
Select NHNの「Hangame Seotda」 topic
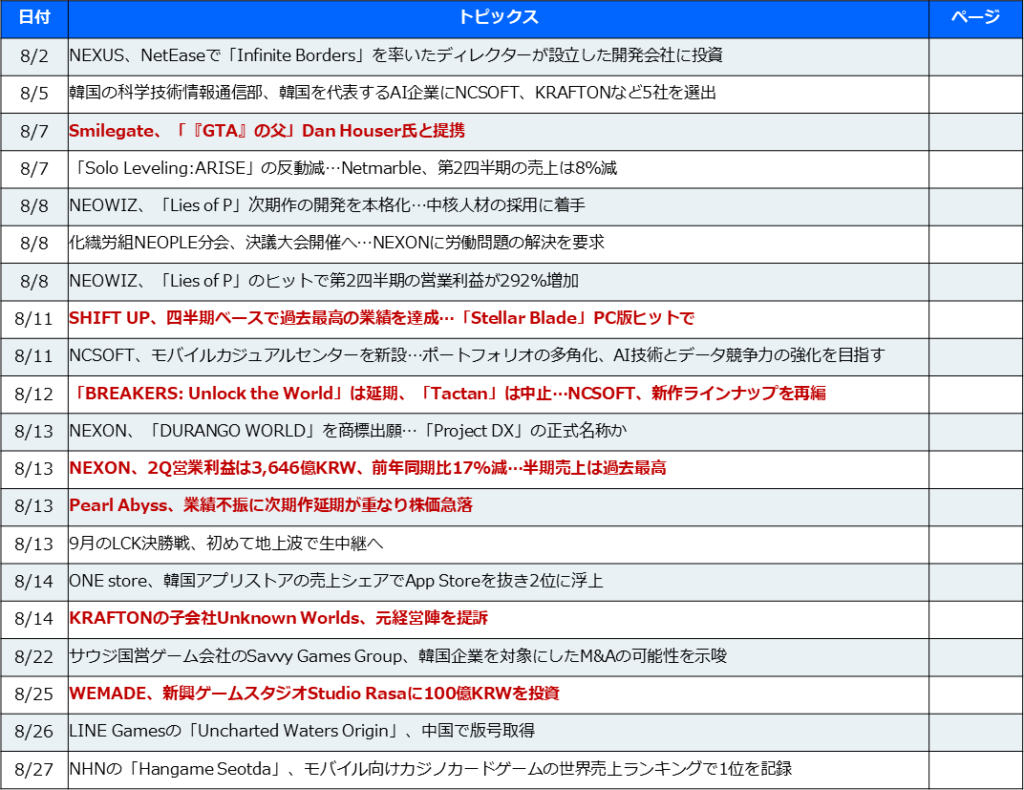[430, 768]
